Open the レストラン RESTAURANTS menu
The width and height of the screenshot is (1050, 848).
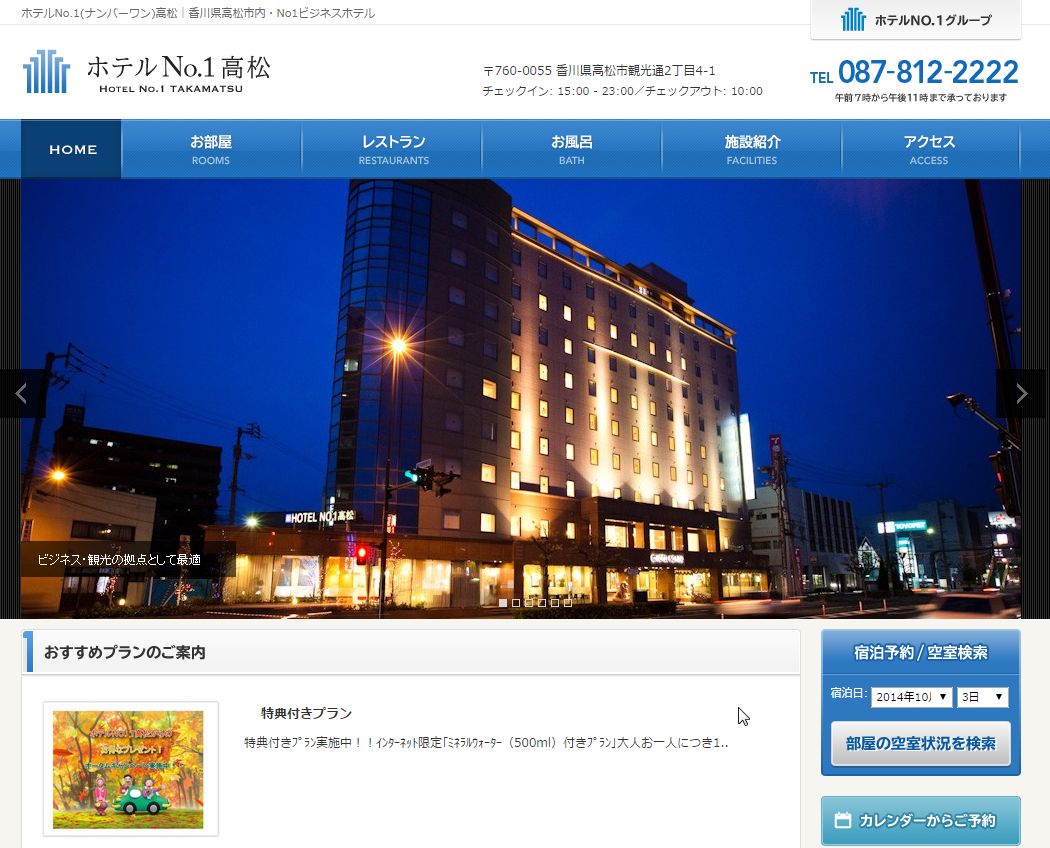pyautogui.click(x=393, y=149)
